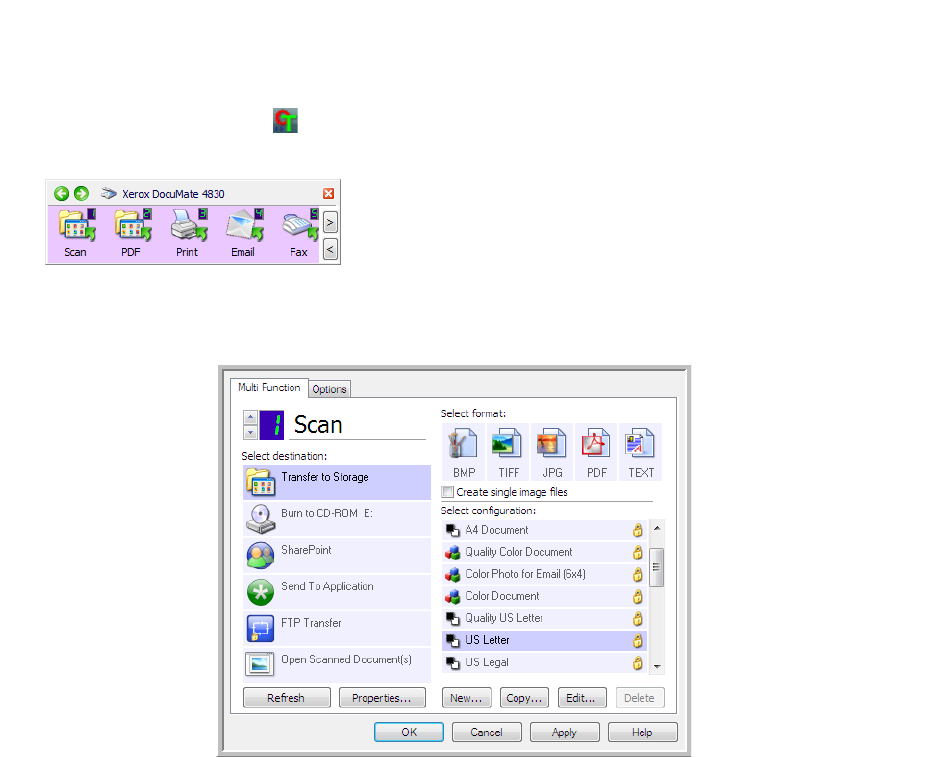Select Open Scanned Document(s) destination
This screenshot has width=936, height=757.
(x=337, y=664)
